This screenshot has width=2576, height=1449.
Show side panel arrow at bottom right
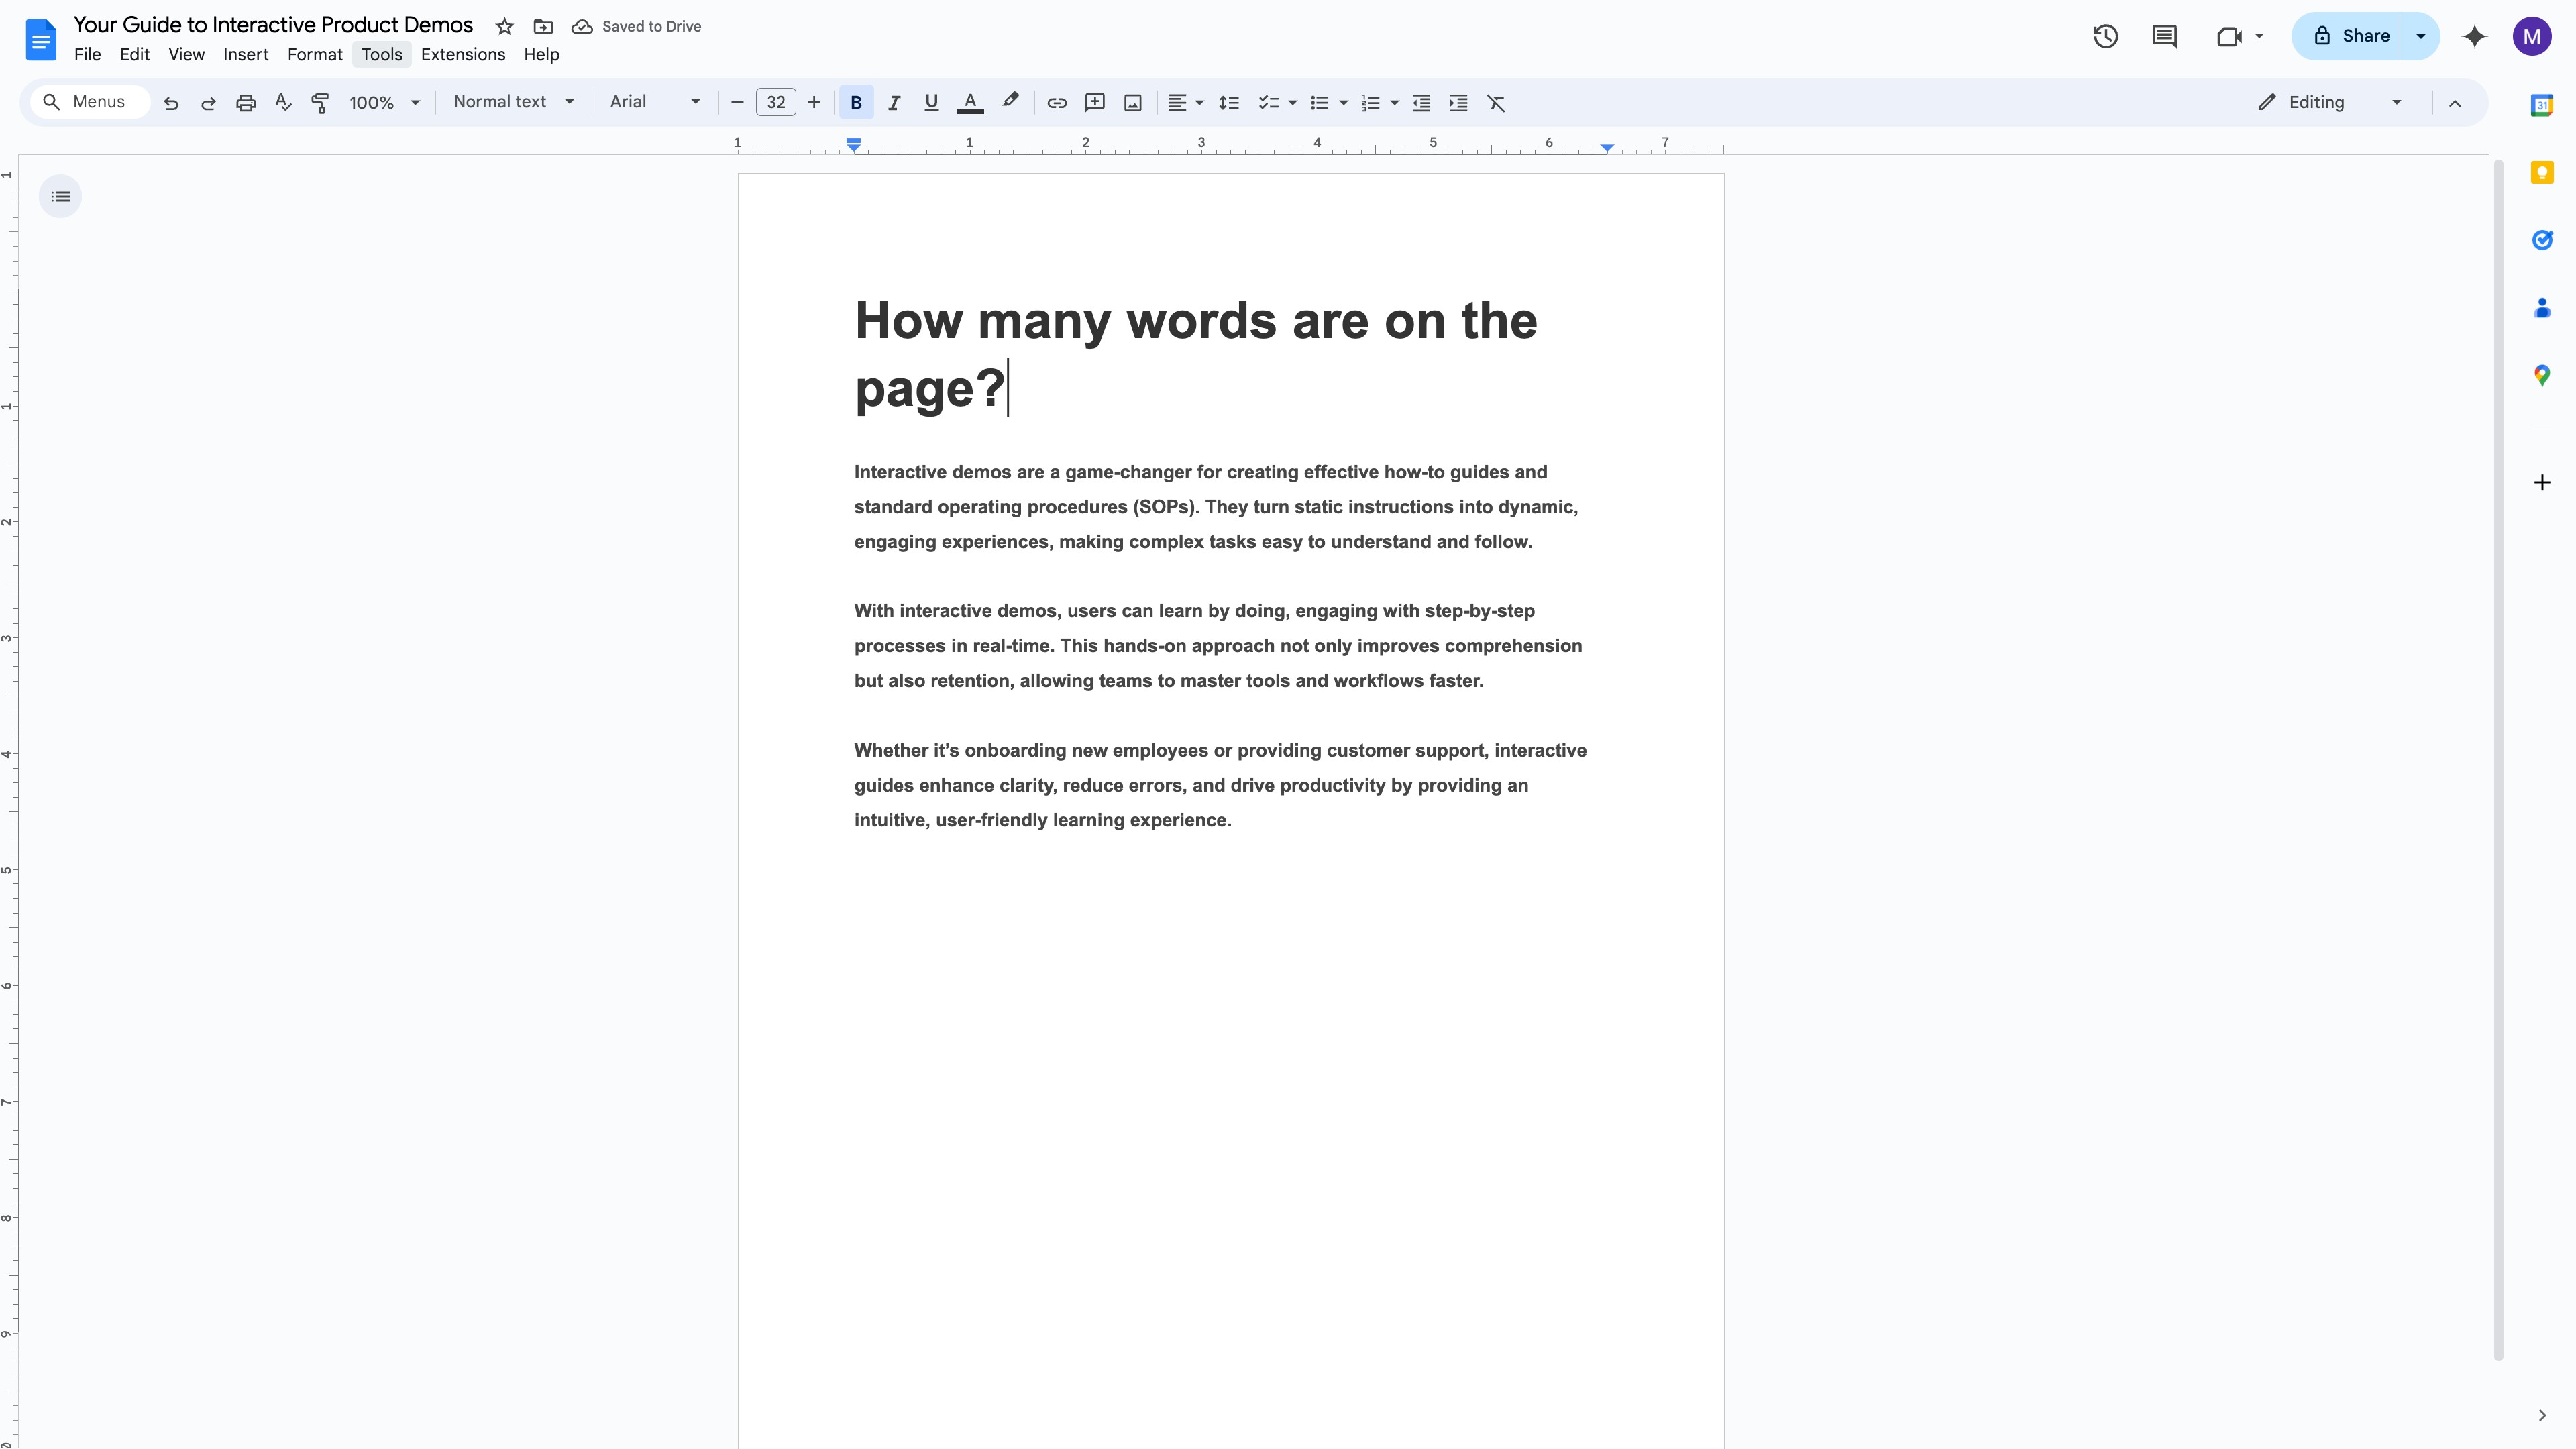[2542, 1415]
